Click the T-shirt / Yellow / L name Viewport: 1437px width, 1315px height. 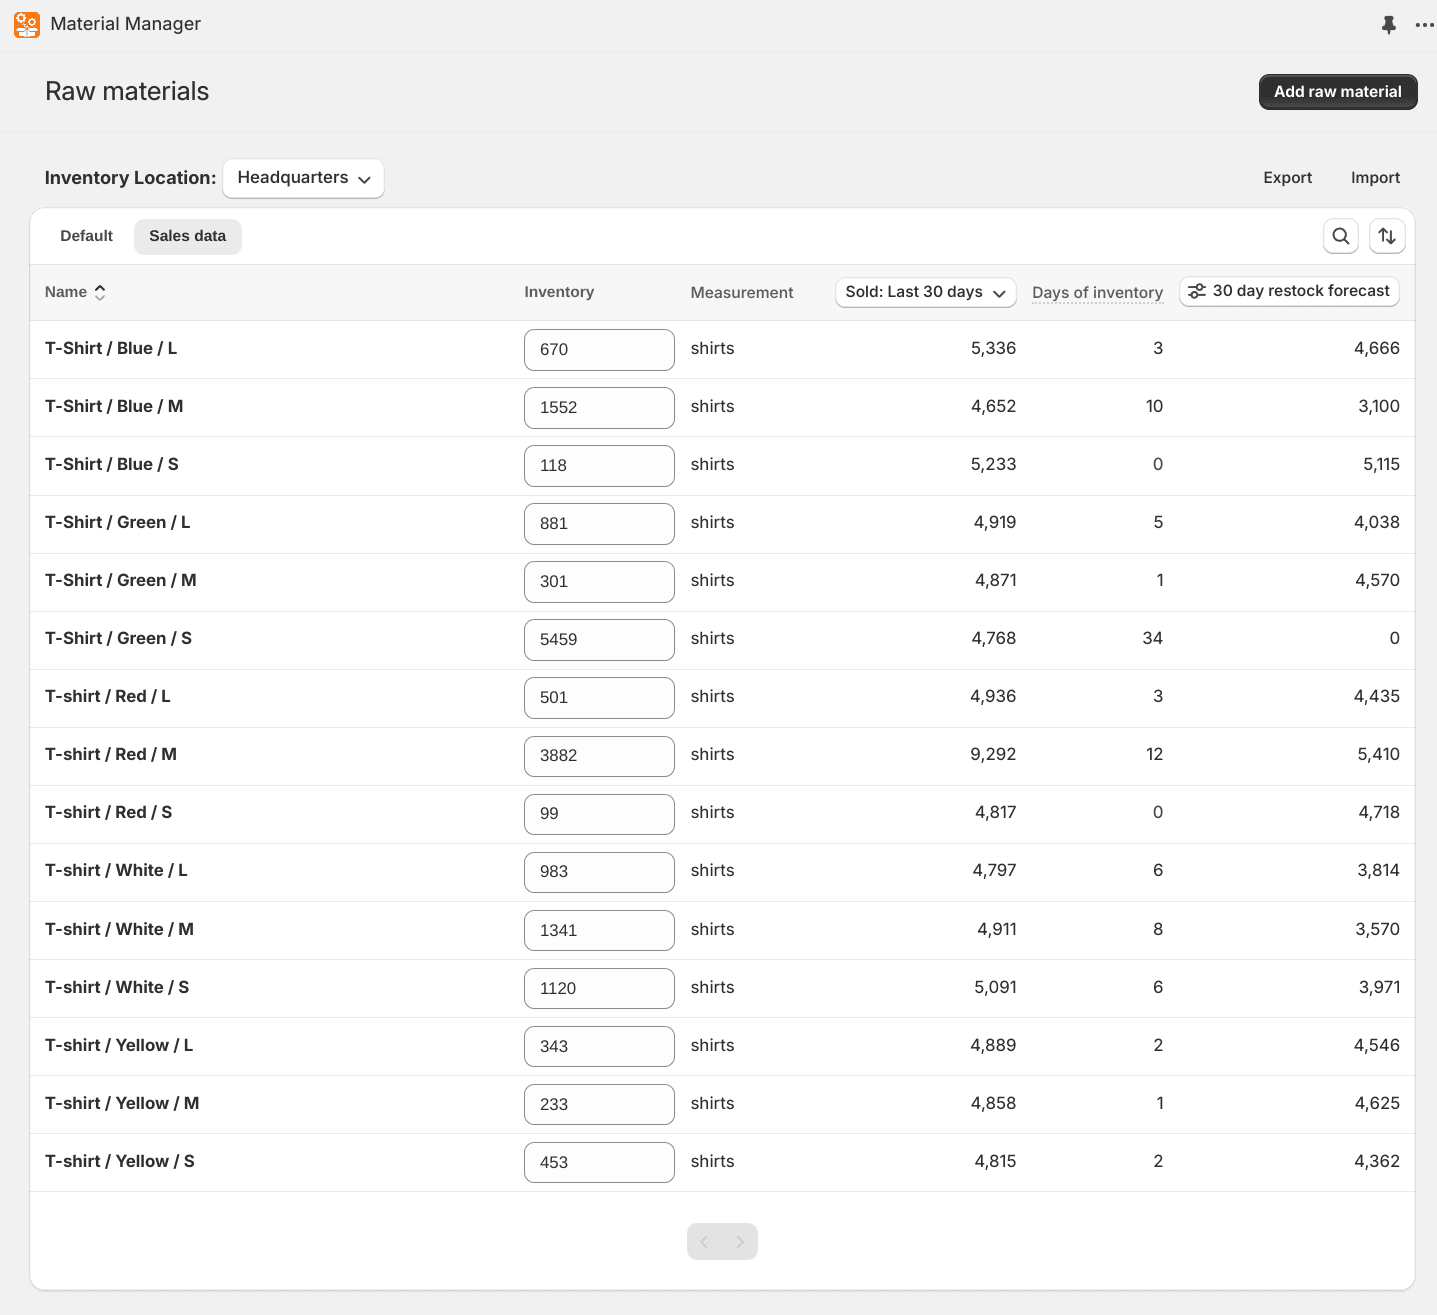tap(119, 1045)
